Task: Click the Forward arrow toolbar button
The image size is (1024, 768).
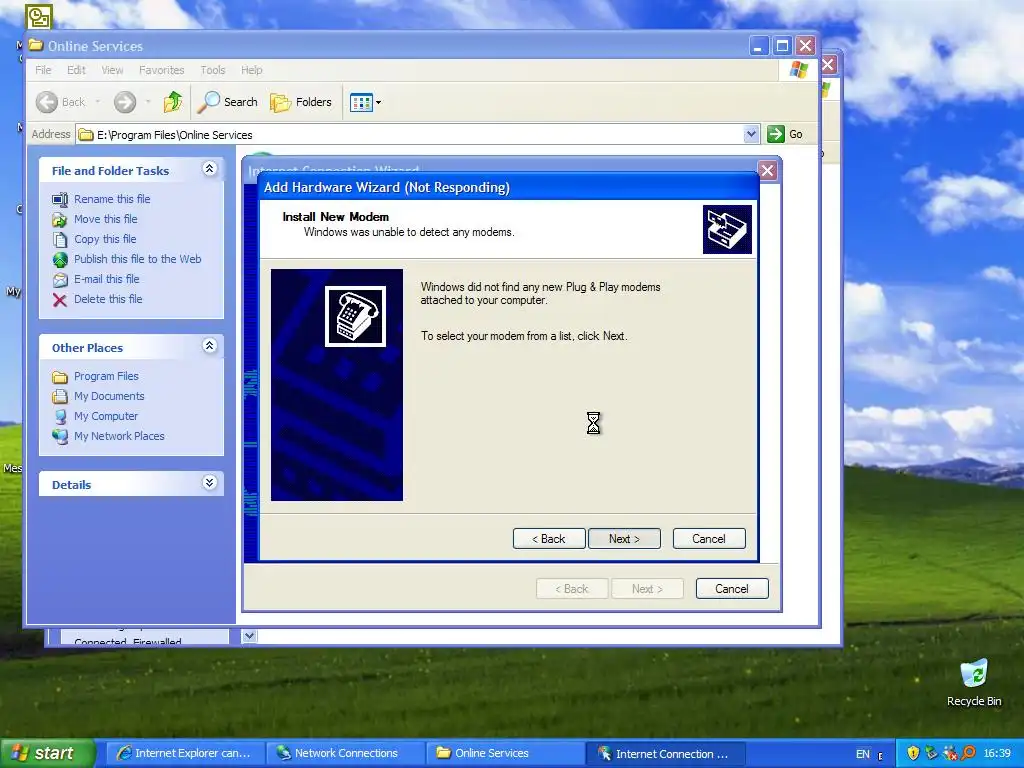Action: click(x=125, y=102)
